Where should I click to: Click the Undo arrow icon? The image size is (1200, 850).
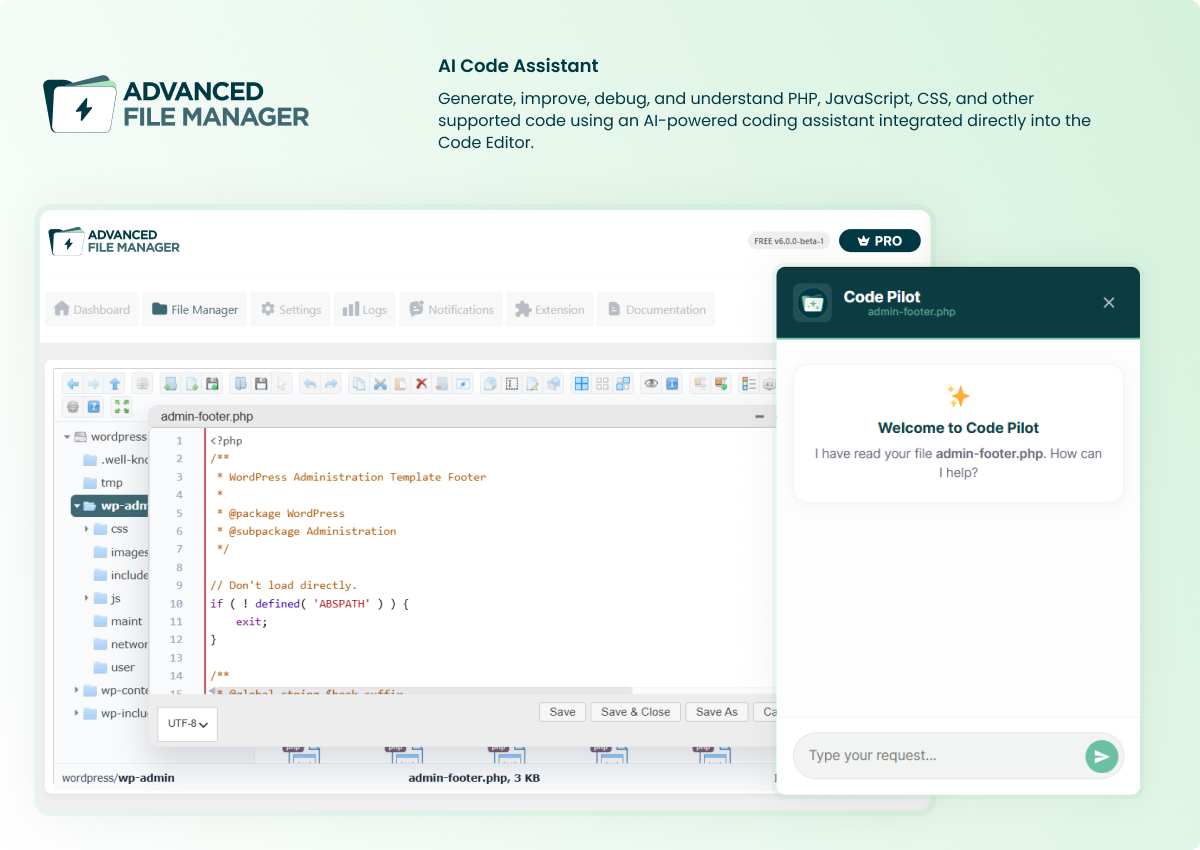pyautogui.click(x=310, y=383)
